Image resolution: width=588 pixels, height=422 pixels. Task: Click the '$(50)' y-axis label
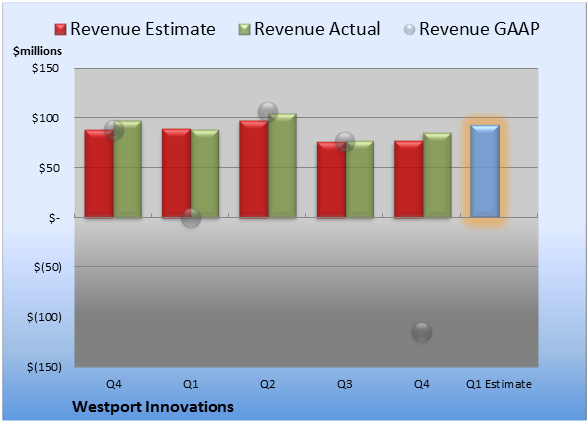coord(48,267)
